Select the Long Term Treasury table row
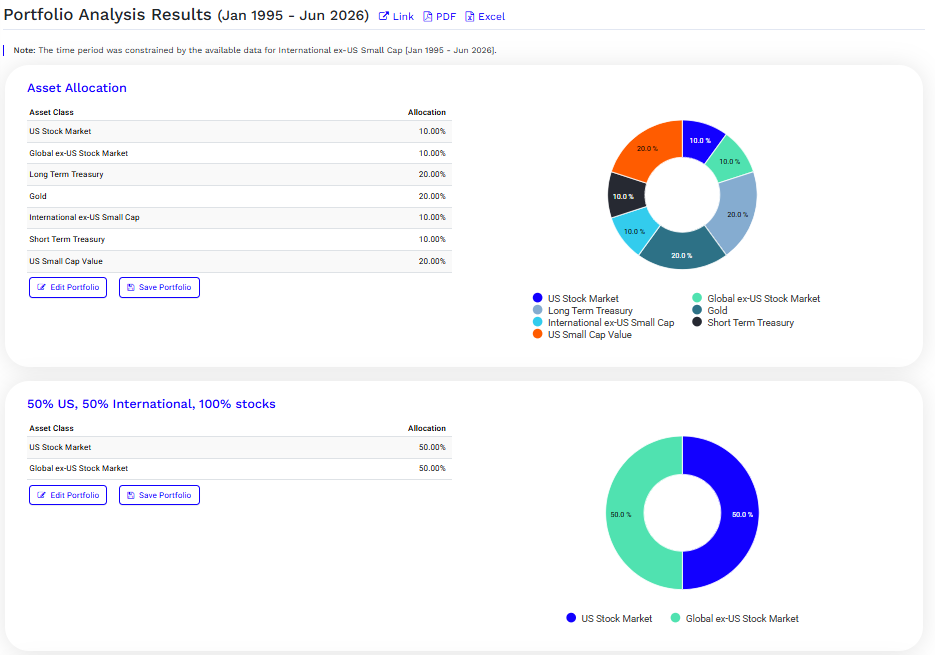This screenshot has width=935, height=655. tap(239, 175)
